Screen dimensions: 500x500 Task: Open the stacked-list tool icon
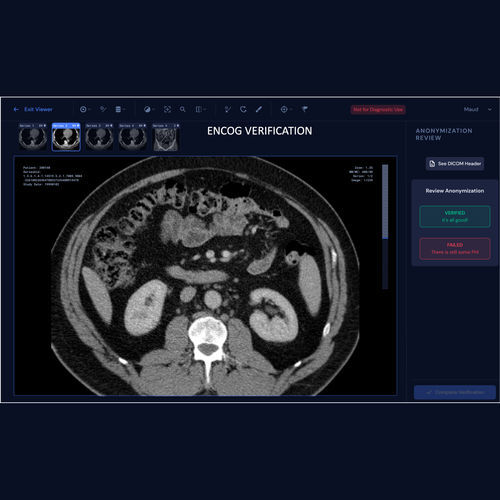118,109
